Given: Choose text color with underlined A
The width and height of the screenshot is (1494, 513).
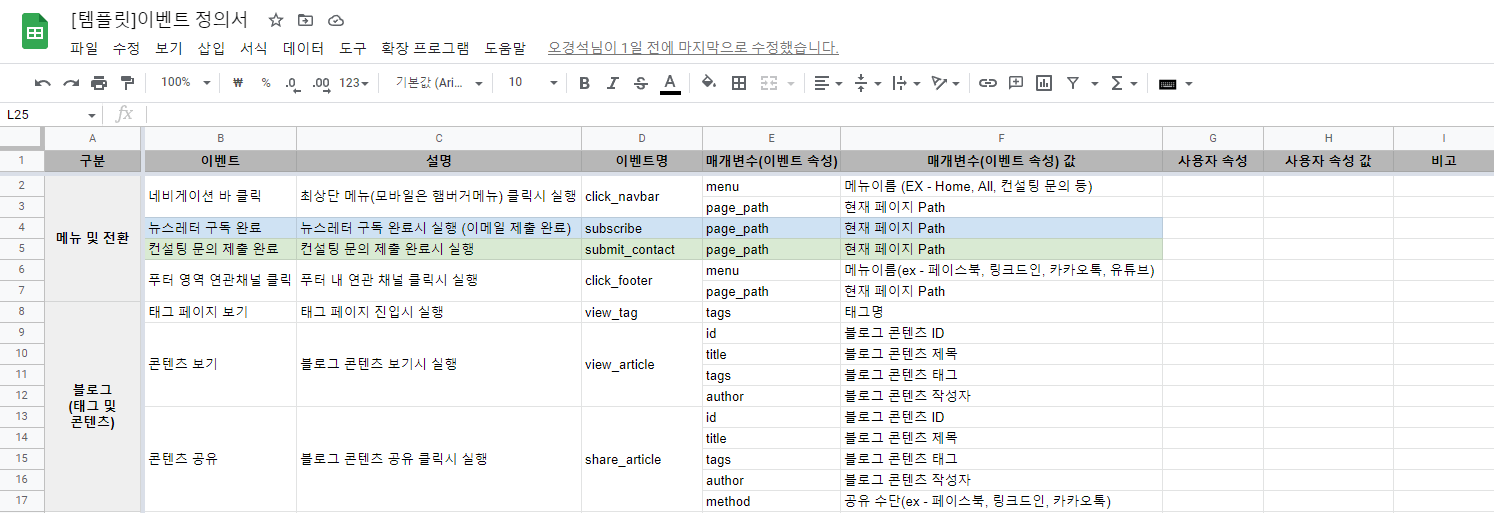Looking at the screenshot, I should [670, 83].
